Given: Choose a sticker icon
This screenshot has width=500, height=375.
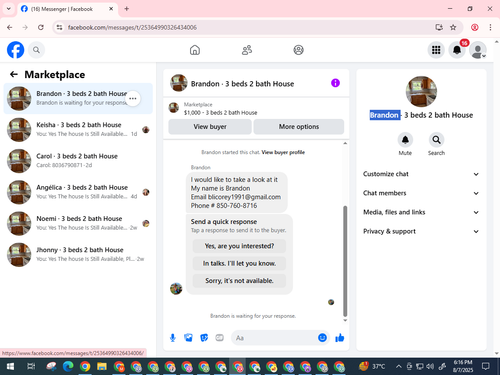Looking at the screenshot, I should click(x=204, y=338).
